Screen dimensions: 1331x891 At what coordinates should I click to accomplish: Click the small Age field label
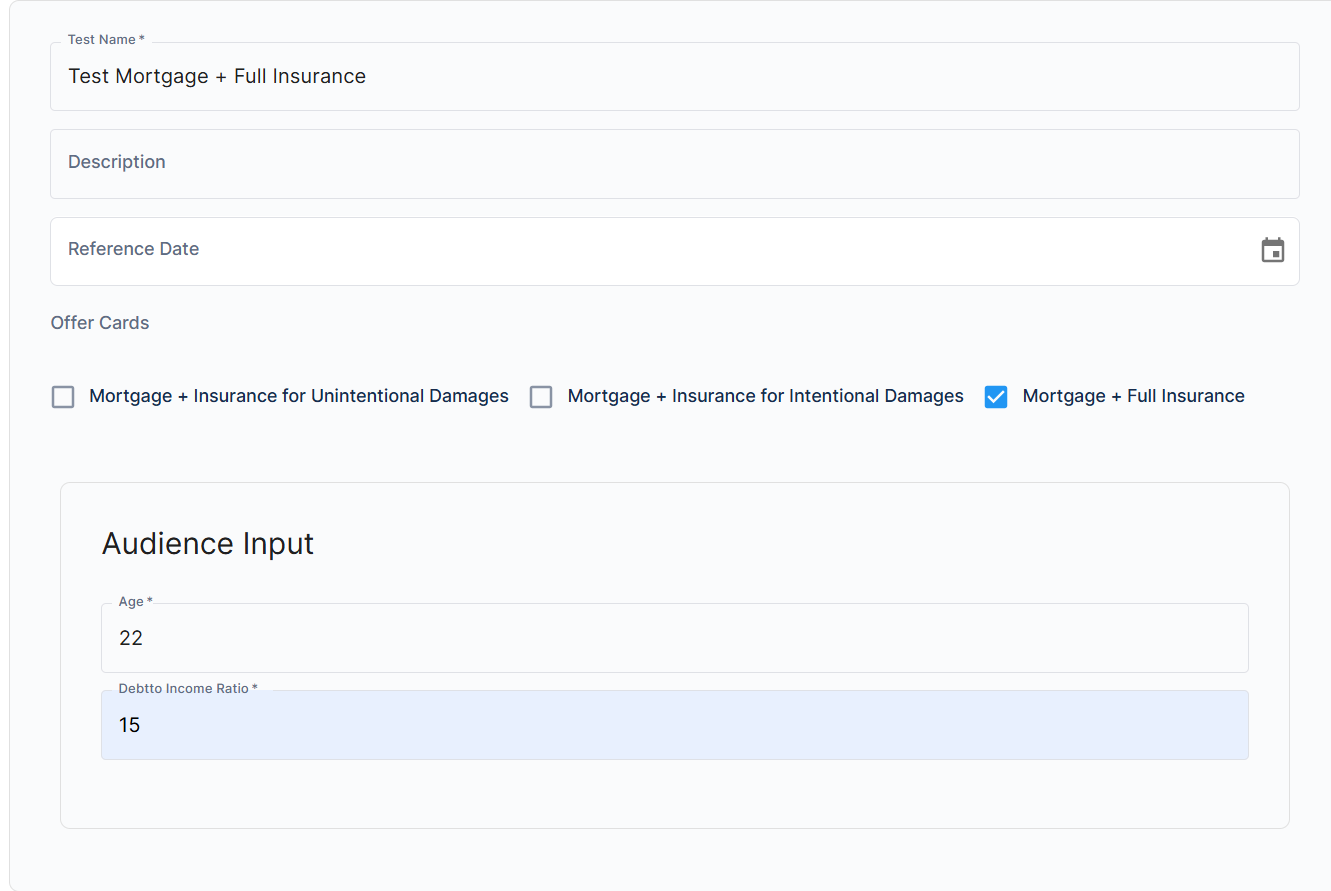point(136,601)
